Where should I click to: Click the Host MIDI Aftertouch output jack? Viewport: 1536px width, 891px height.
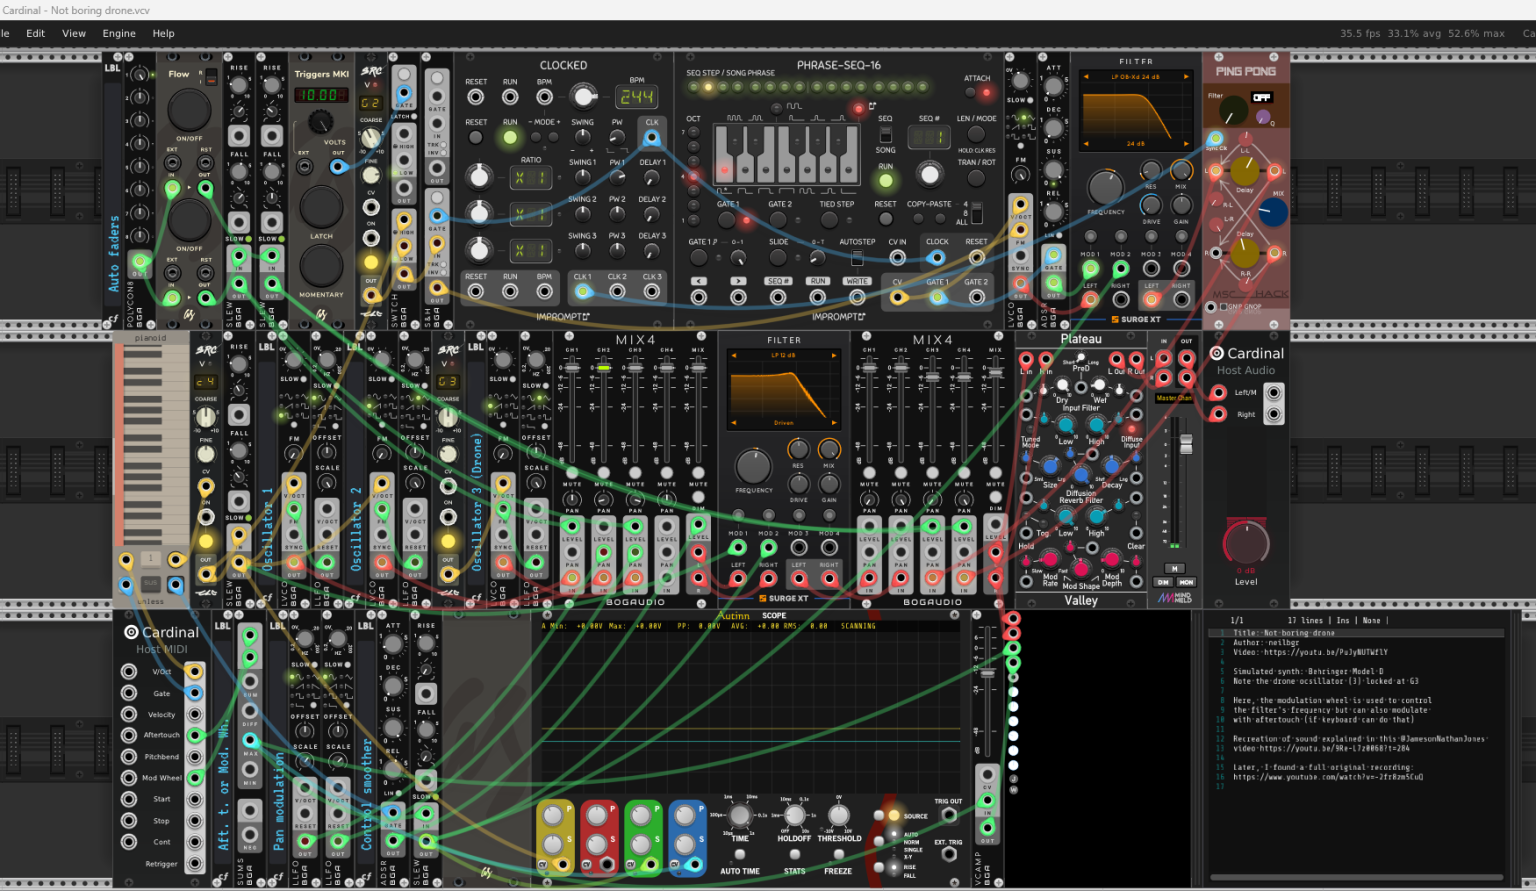pos(194,735)
